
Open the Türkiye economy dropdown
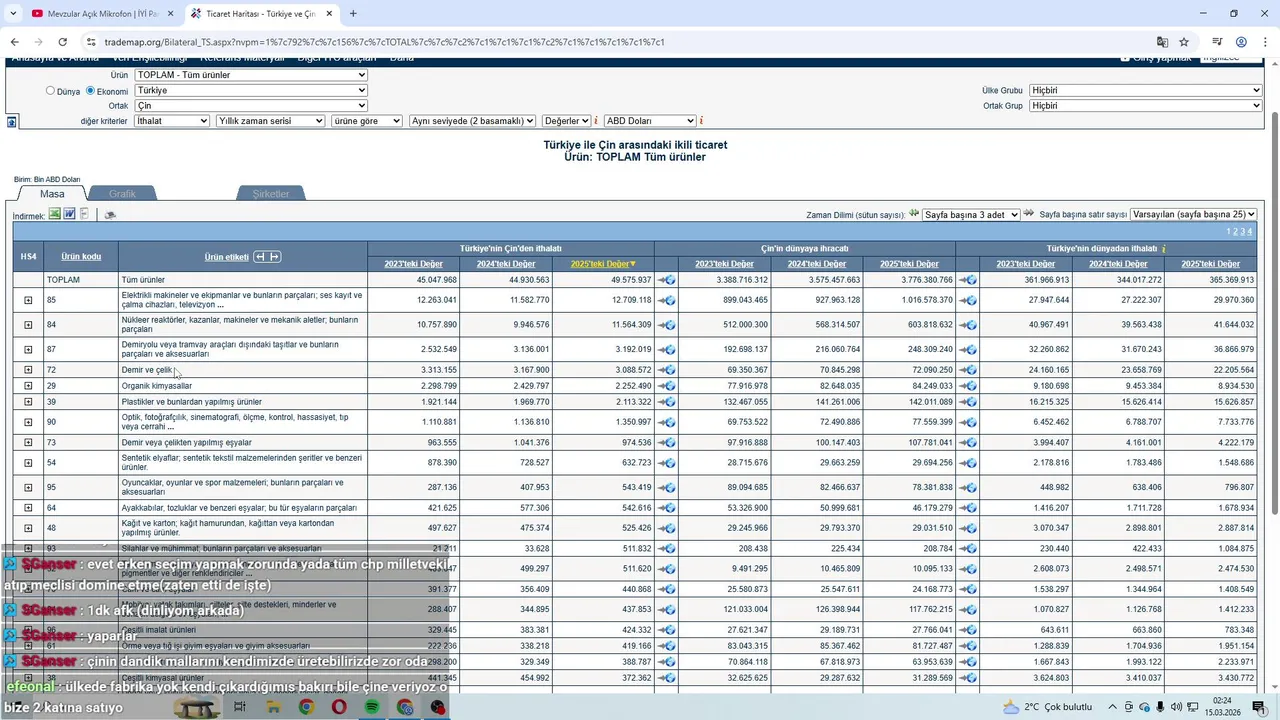(x=251, y=90)
